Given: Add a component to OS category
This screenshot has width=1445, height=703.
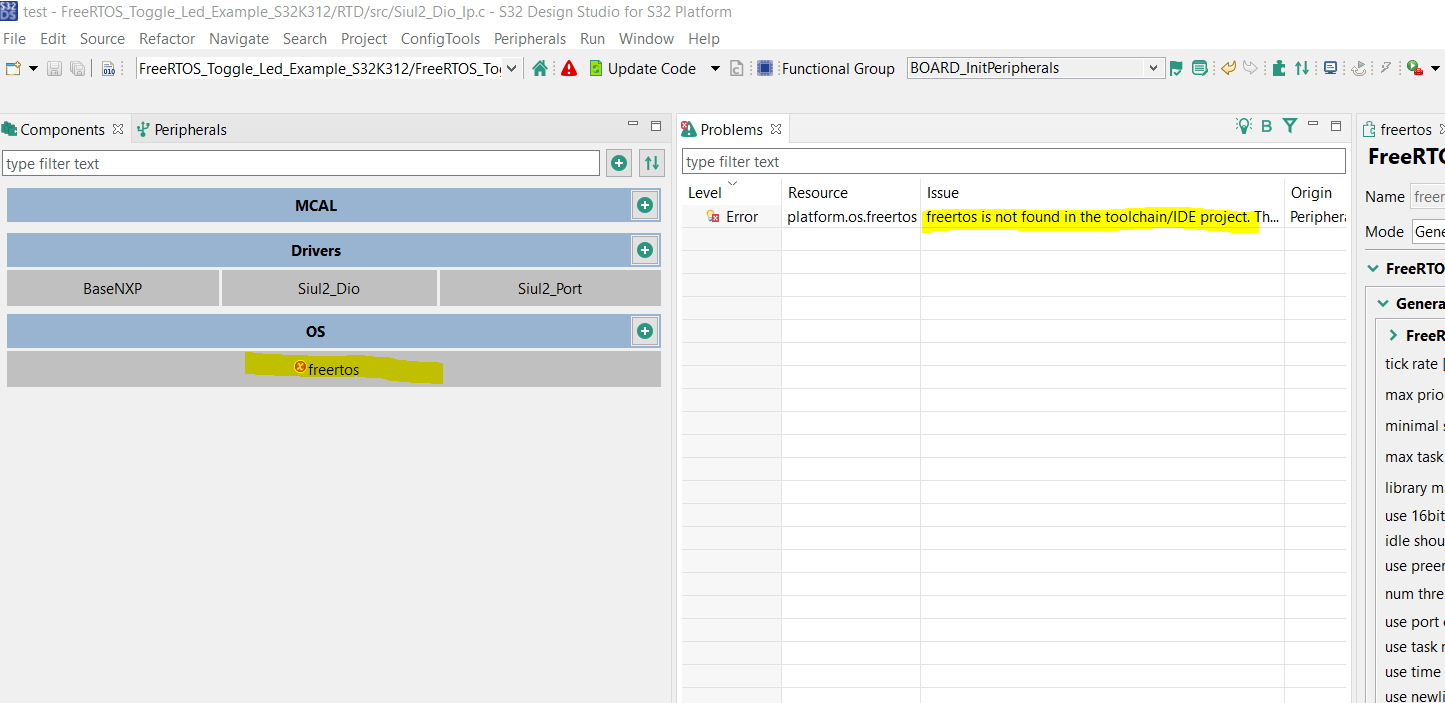Looking at the screenshot, I should [645, 331].
